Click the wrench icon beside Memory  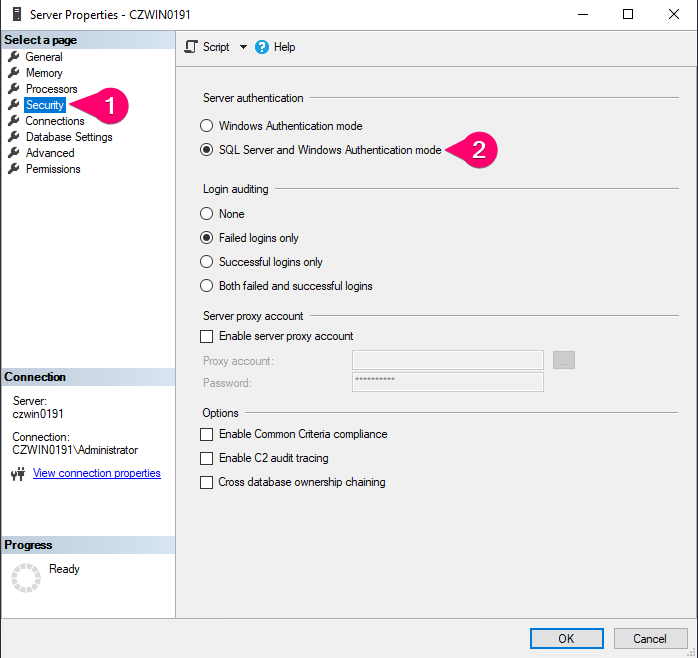click(x=14, y=73)
